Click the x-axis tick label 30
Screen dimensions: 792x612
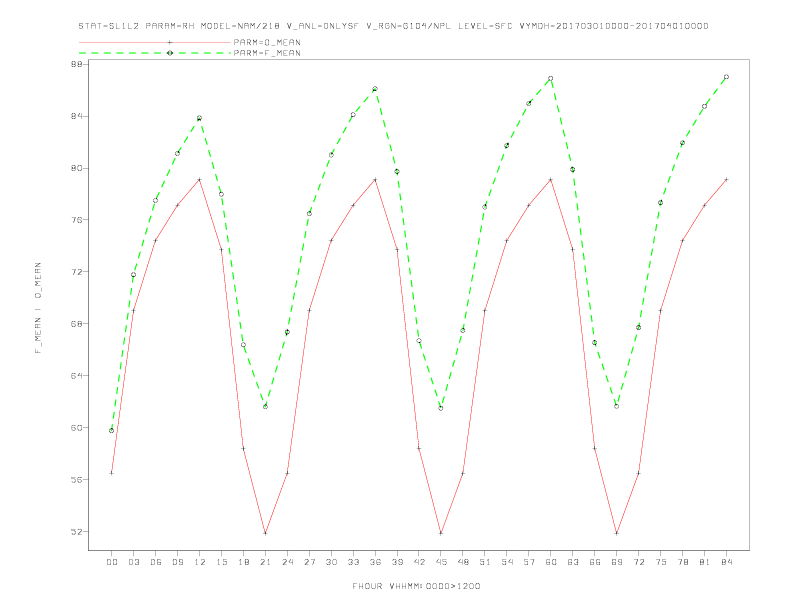point(331,562)
